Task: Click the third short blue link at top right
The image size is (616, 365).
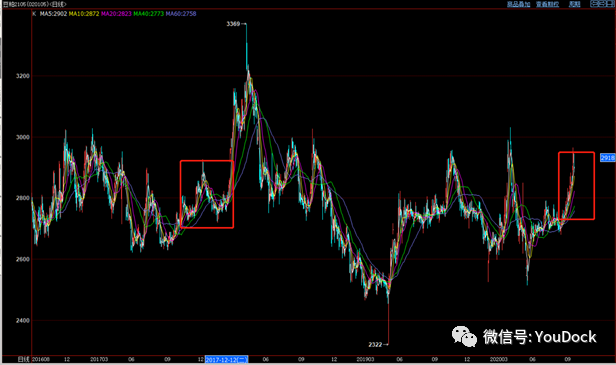Action: pos(575,4)
